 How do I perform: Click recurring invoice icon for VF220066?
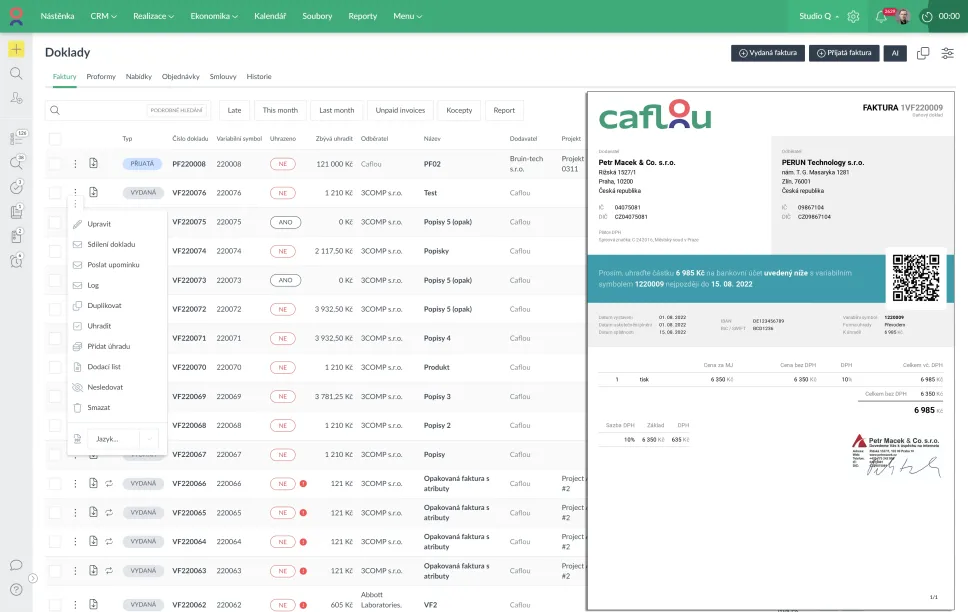[x=108, y=483]
